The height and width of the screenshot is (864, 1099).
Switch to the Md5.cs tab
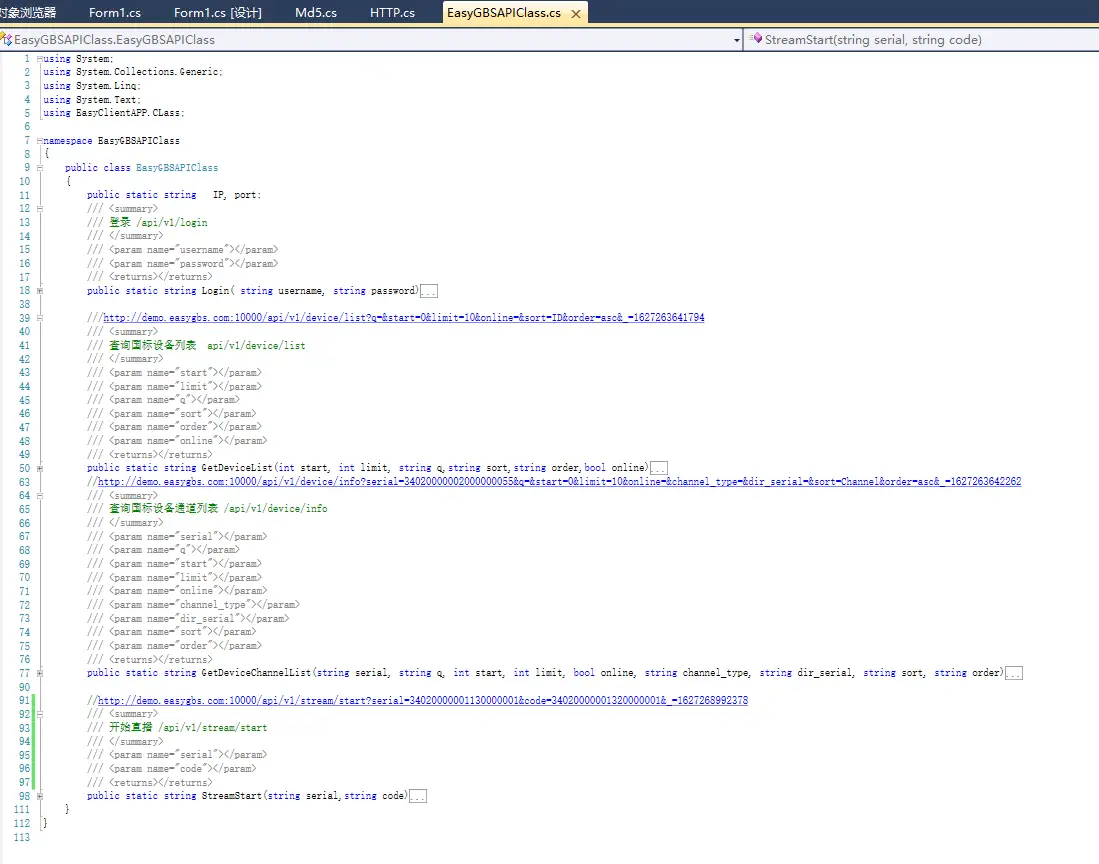pos(316,13)
